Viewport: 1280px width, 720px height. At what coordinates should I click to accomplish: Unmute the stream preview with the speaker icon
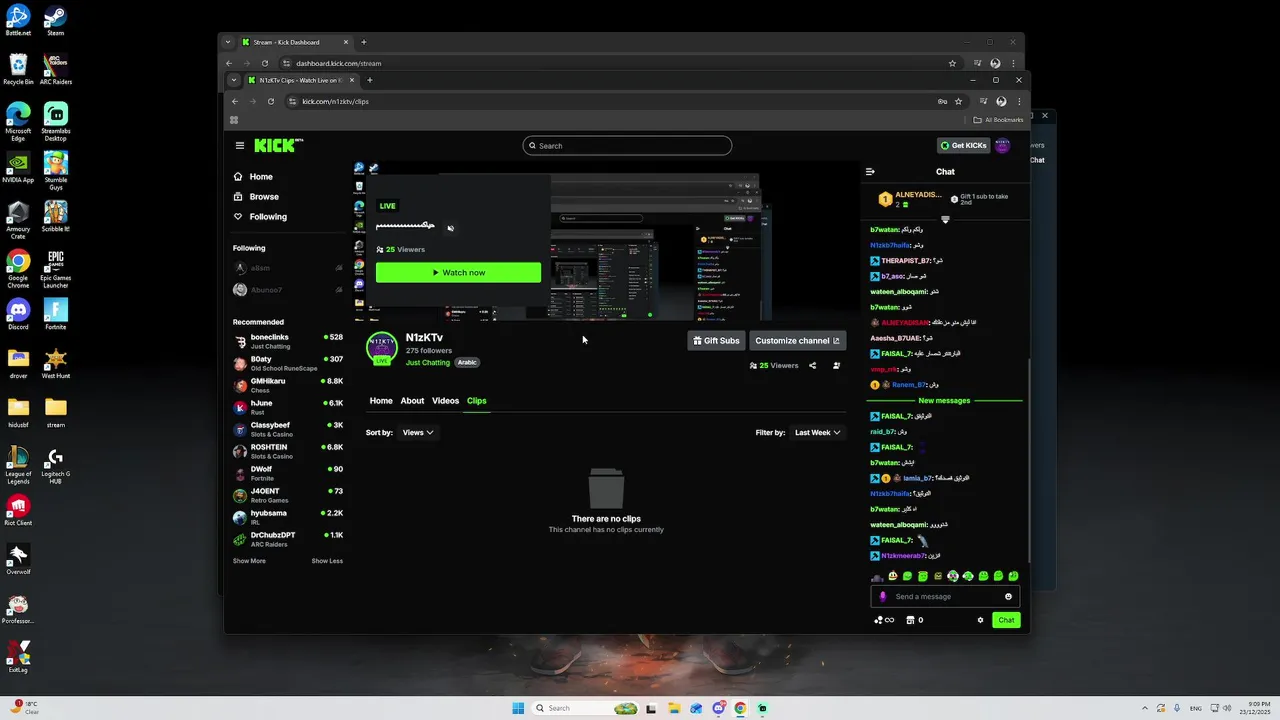451,228
